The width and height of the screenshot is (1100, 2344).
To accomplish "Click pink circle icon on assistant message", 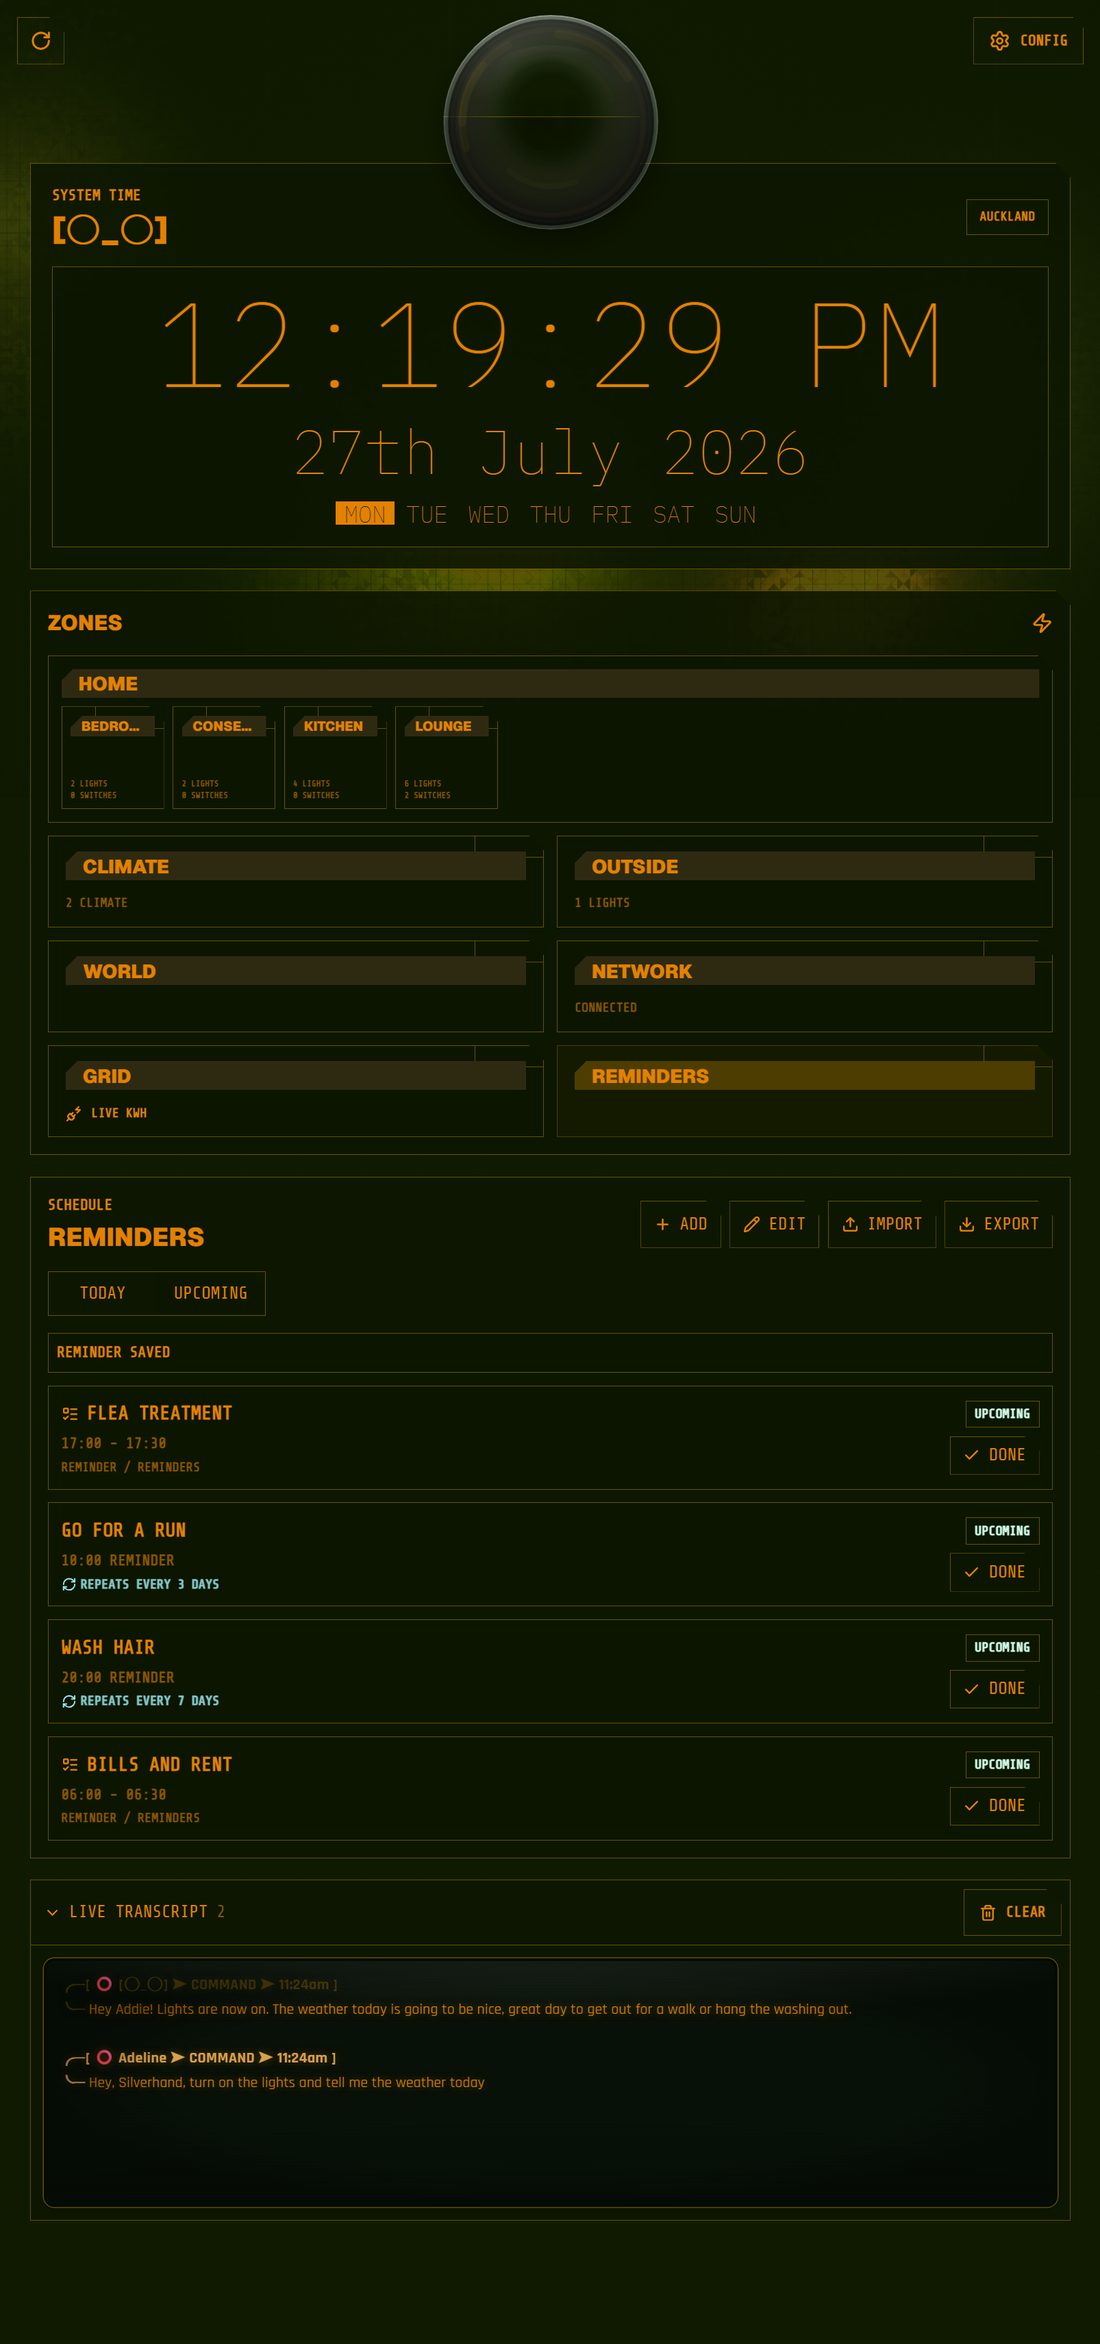I will pyautogui.click(x=104, y=1984).
